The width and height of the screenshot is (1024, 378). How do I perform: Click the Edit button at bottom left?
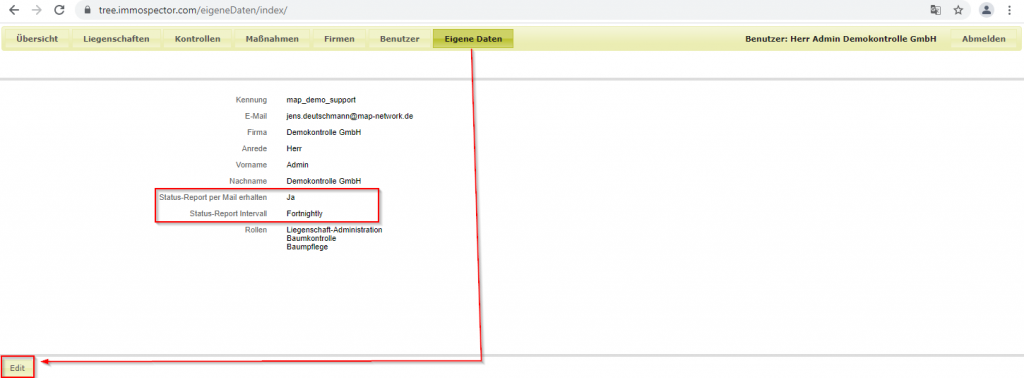(x=17, y=368)
